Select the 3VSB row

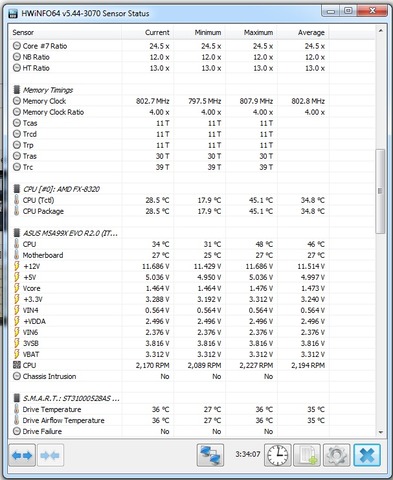click(192, 343)
